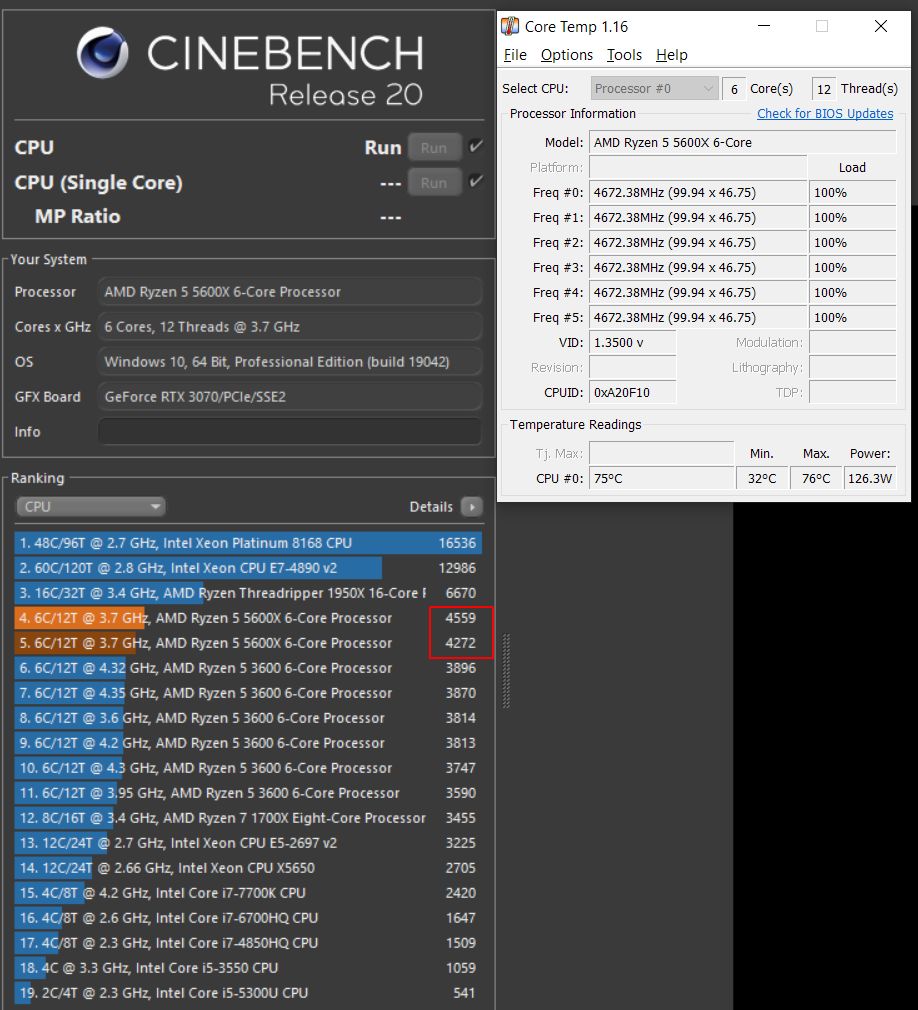This screenshot has height=1010, width=918.
Task: Select ranking row 15 Core i7-7700K
Action: [248, 893]
